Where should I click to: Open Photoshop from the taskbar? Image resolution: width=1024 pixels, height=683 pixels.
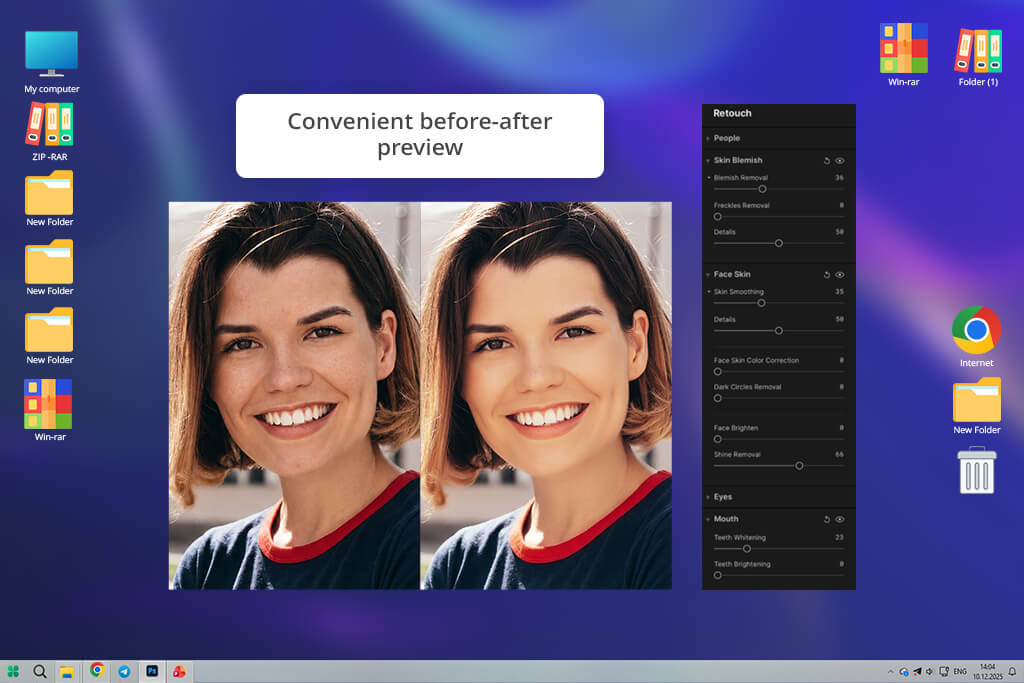(x=152, y=671)
